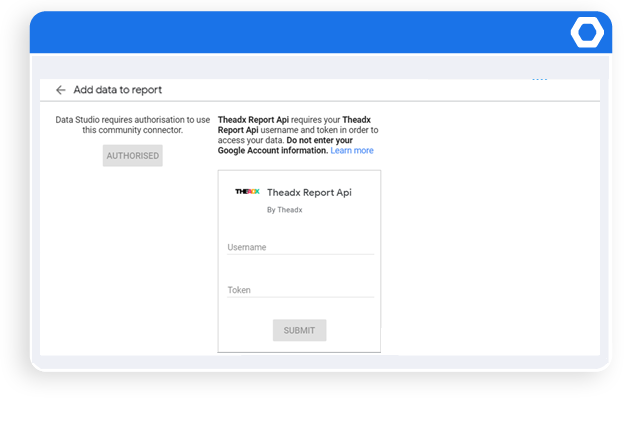Click the Add data to report title
Viewport: 642px width, 421px height.
pos(118,90)
